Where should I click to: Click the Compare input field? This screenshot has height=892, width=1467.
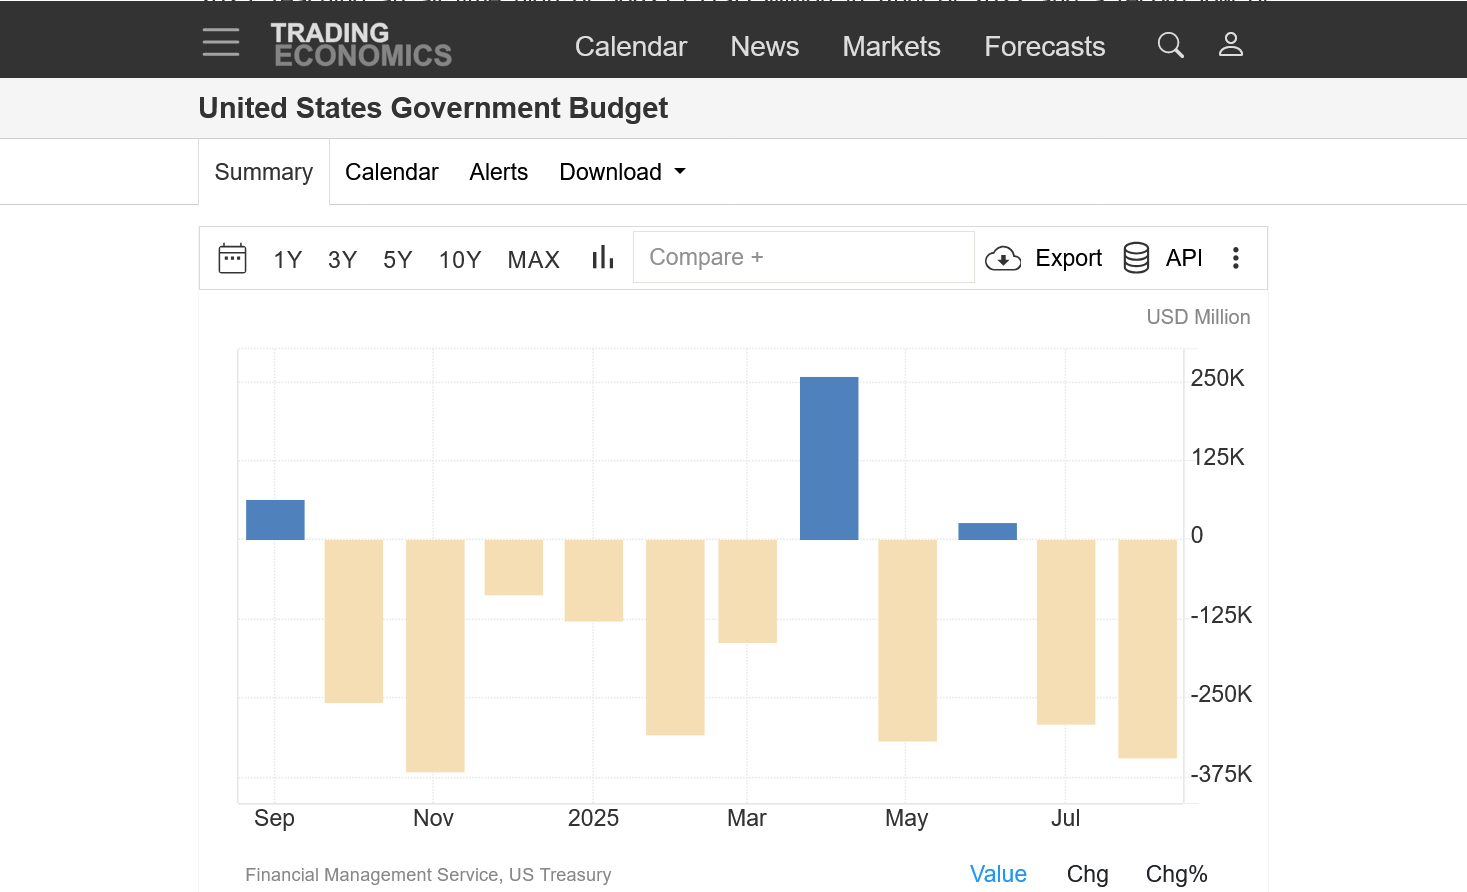(x=803, y=257)
